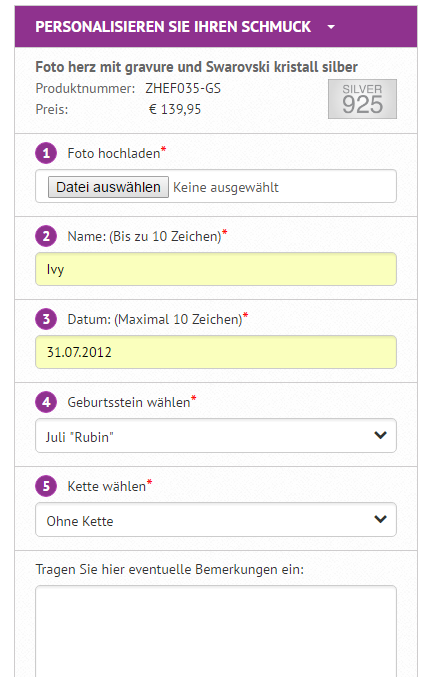Open the Kette wählen dropdown
Screen dimensions: 431x677
point(216,519)
